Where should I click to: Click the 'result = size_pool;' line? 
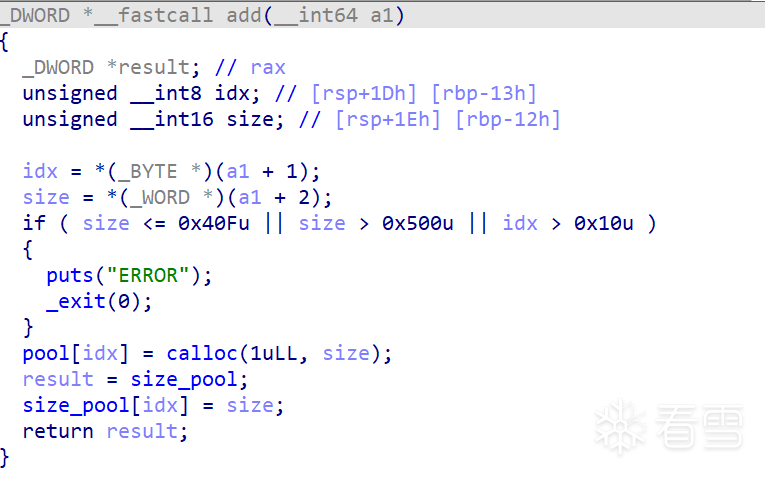135,379
